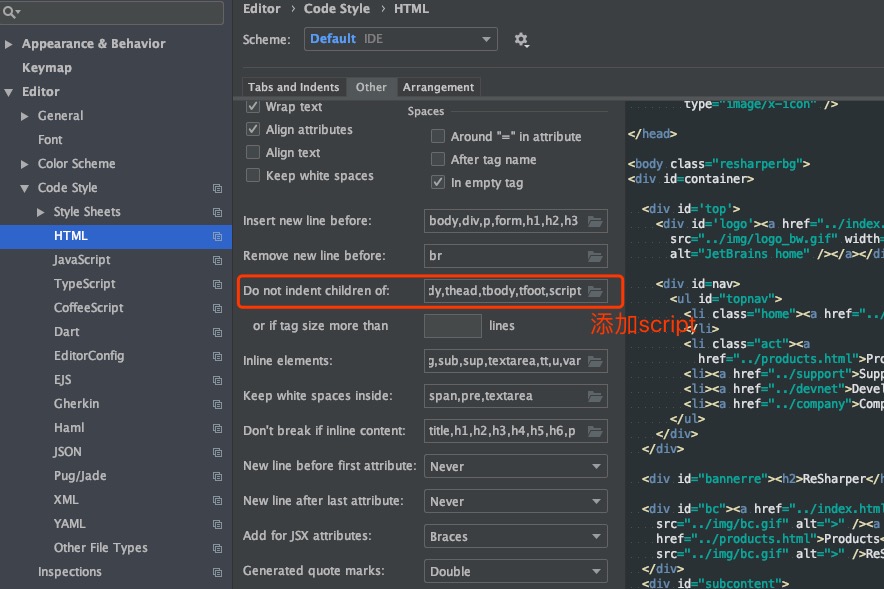
Task: Select Keymap in settings tree
Action: pyautogui.click(x=47, y=68)
